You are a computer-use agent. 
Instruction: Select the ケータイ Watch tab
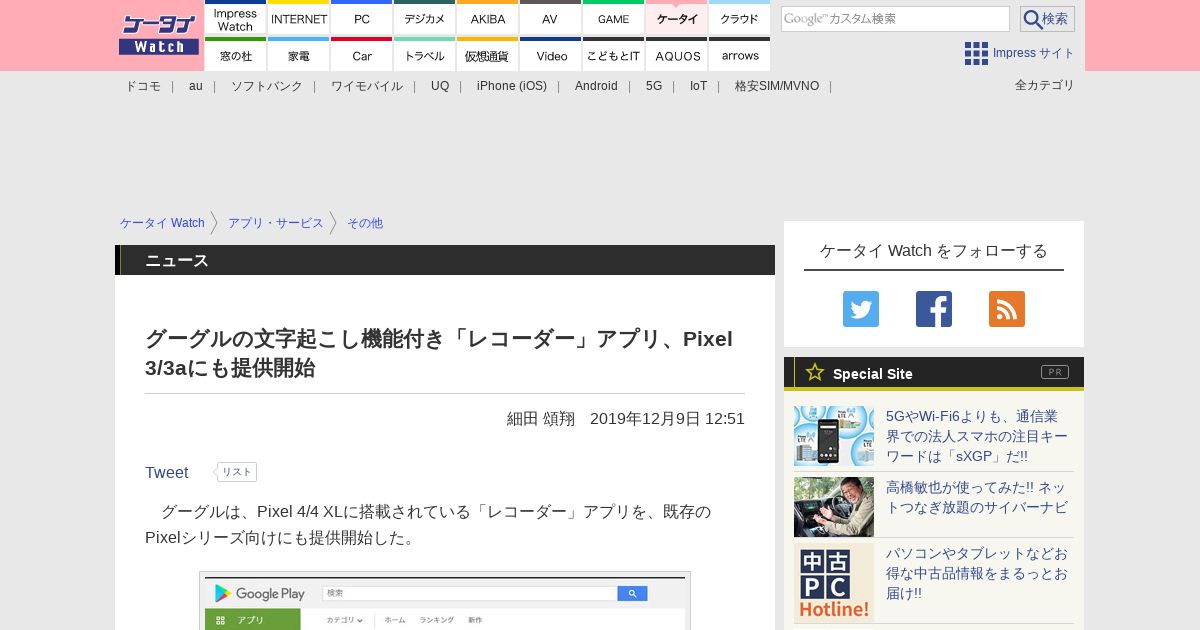coord(677,19)
